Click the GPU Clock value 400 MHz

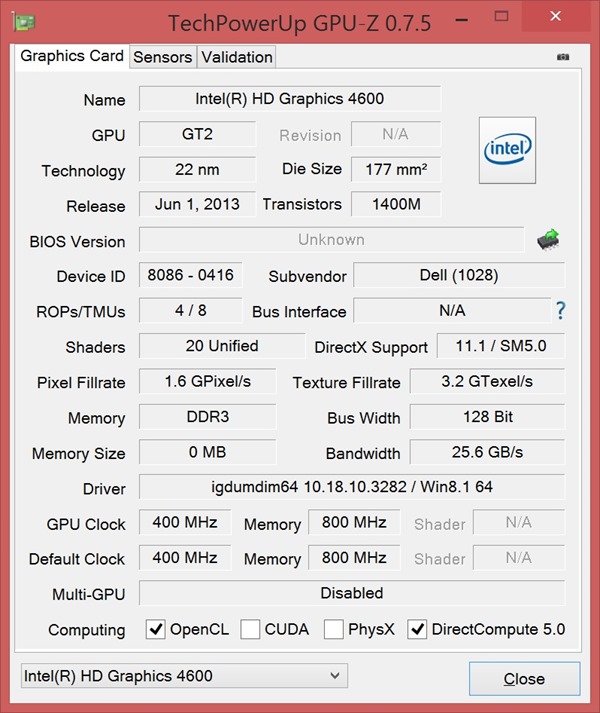[x=185, y=522]
